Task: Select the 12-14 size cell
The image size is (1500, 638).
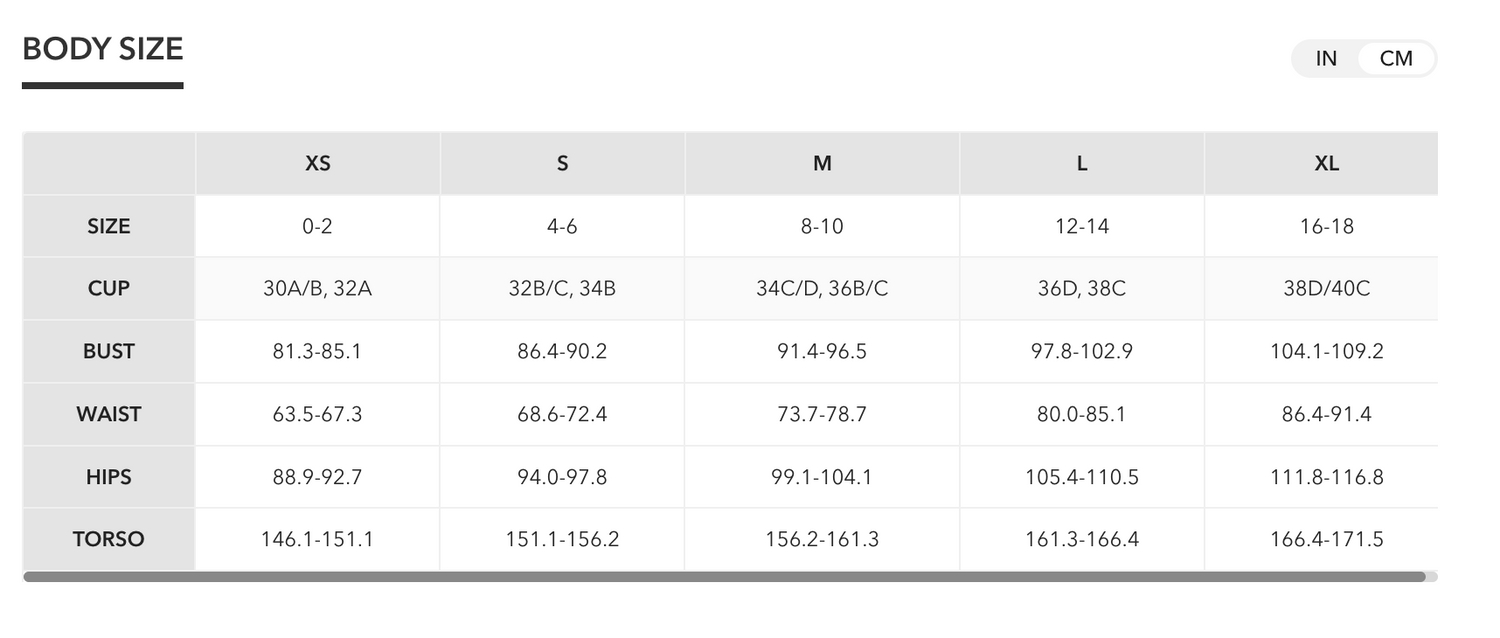Action: 1082,226
